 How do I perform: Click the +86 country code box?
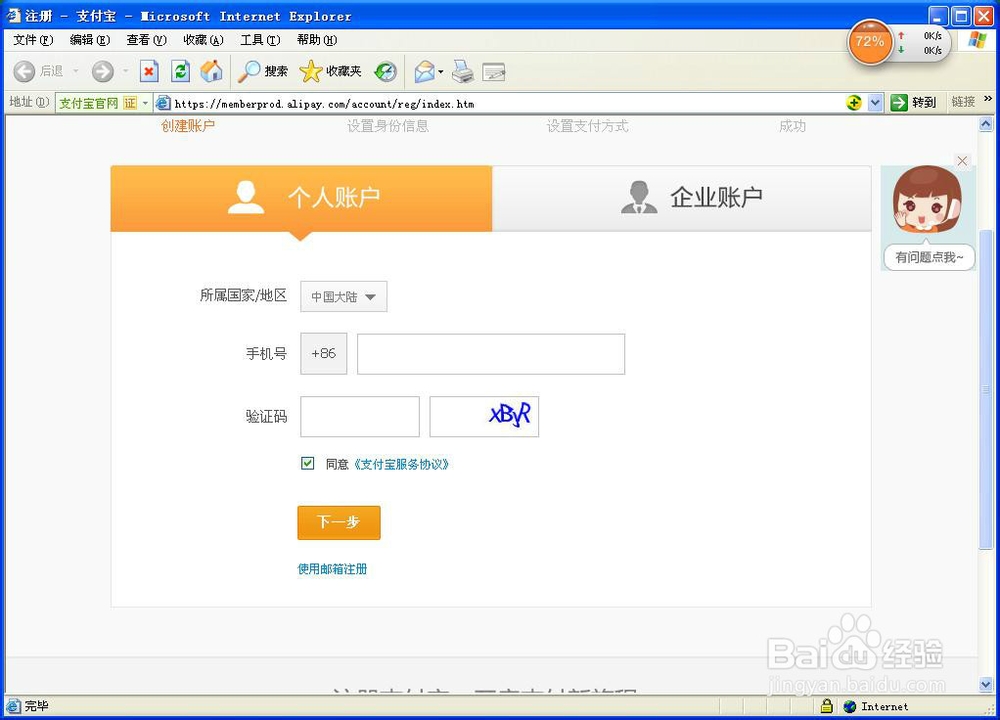(x=324, y=353)
